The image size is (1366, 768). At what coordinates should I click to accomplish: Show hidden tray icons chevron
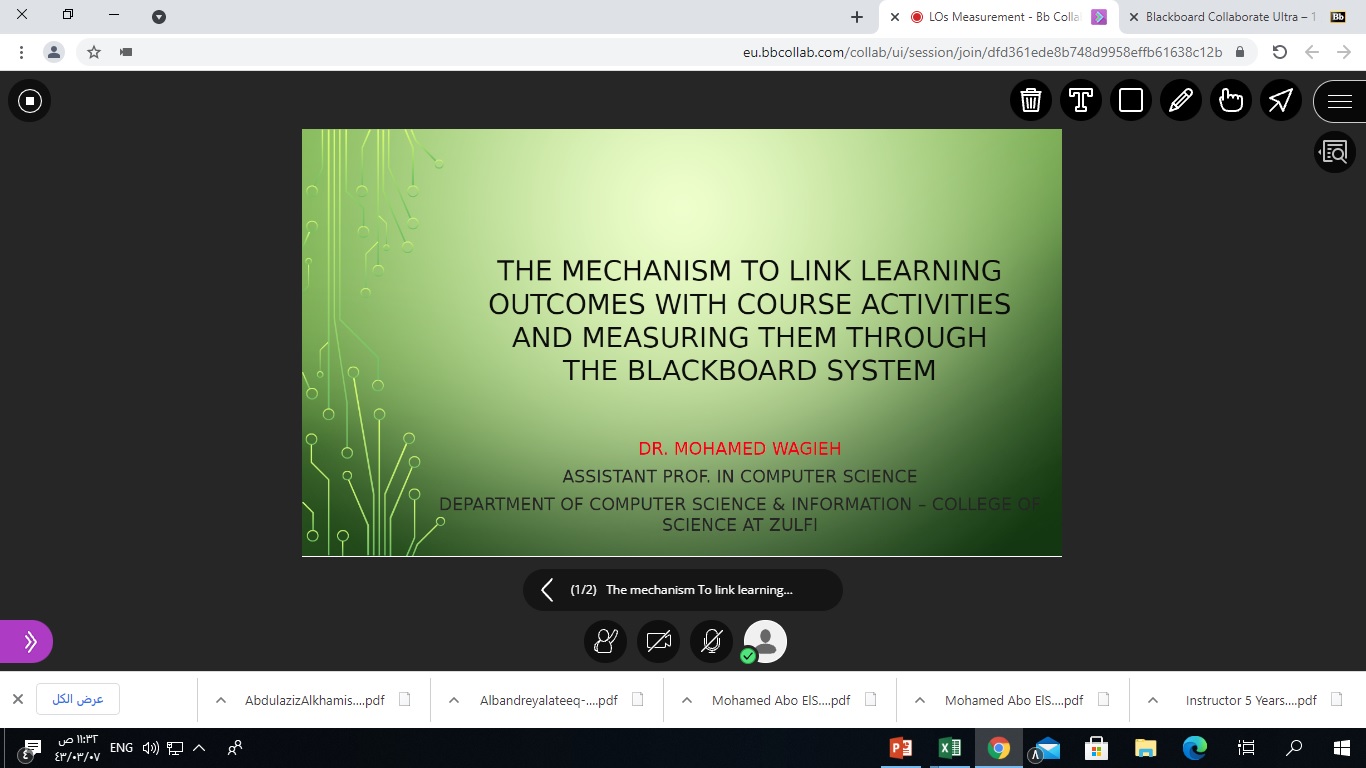[199, 748]
